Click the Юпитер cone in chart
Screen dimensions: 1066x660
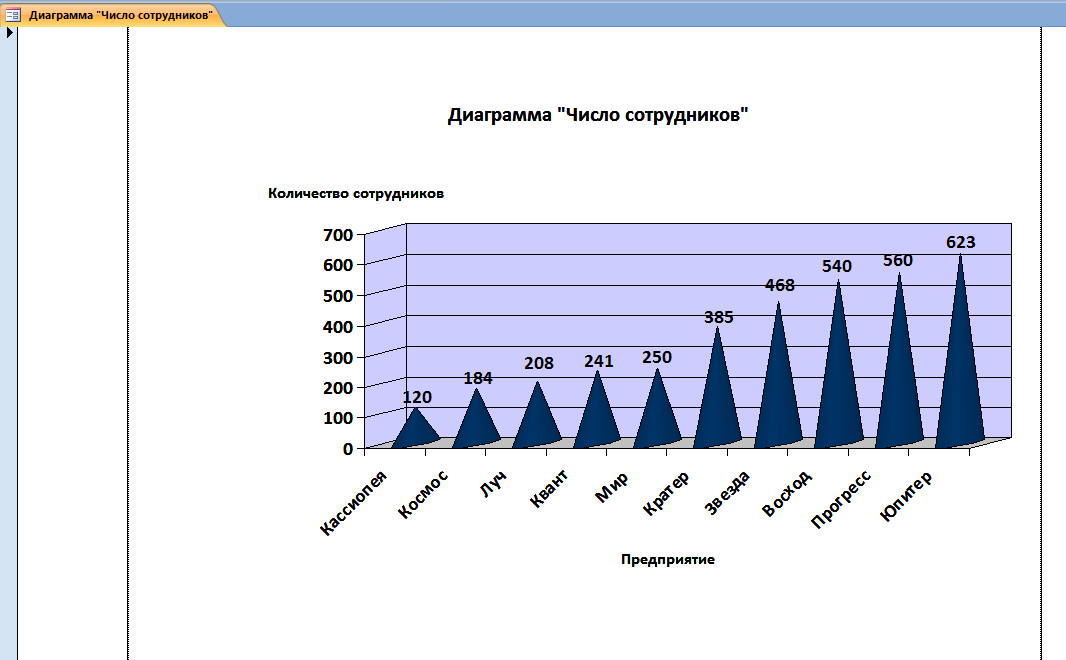pyautogui.click(x=960, y=381)
